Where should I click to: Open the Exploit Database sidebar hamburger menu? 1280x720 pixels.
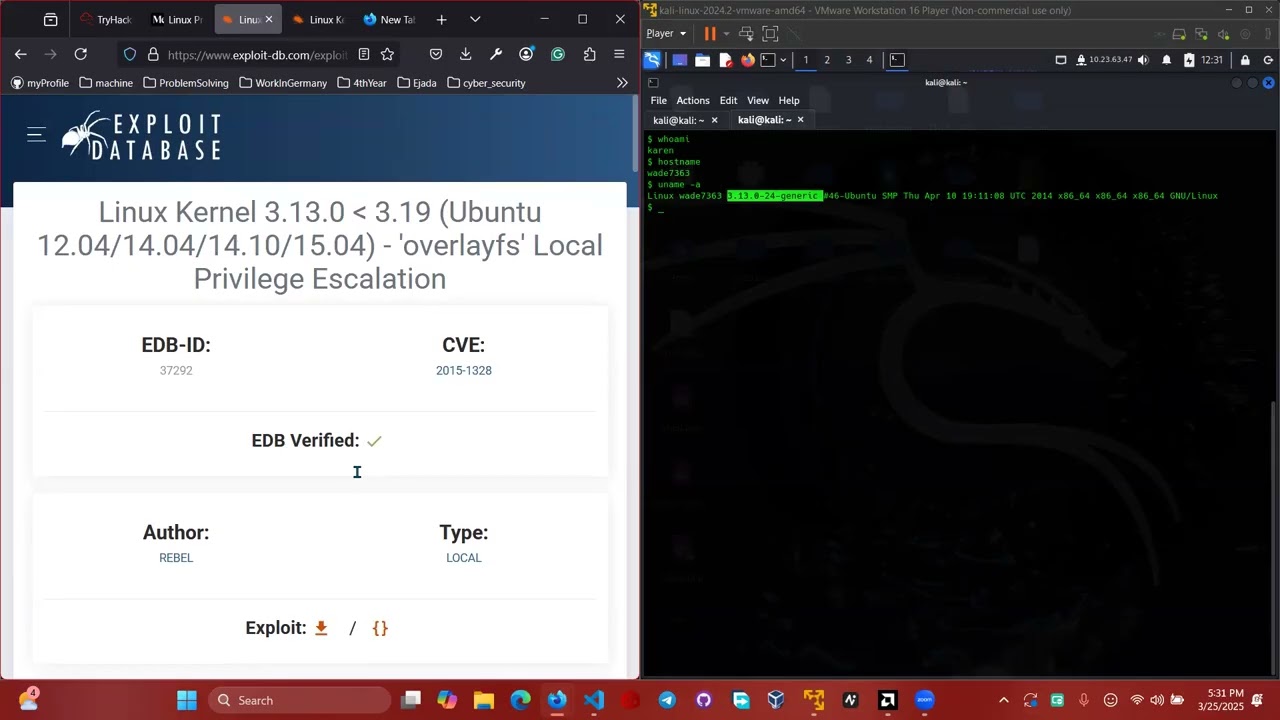pyautogui.click(x=37, y=135)
